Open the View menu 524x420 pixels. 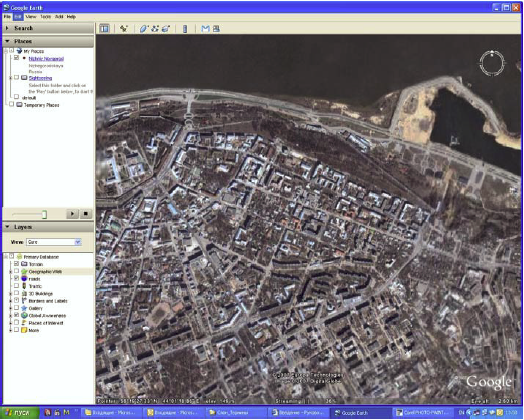tap(31, 16)
